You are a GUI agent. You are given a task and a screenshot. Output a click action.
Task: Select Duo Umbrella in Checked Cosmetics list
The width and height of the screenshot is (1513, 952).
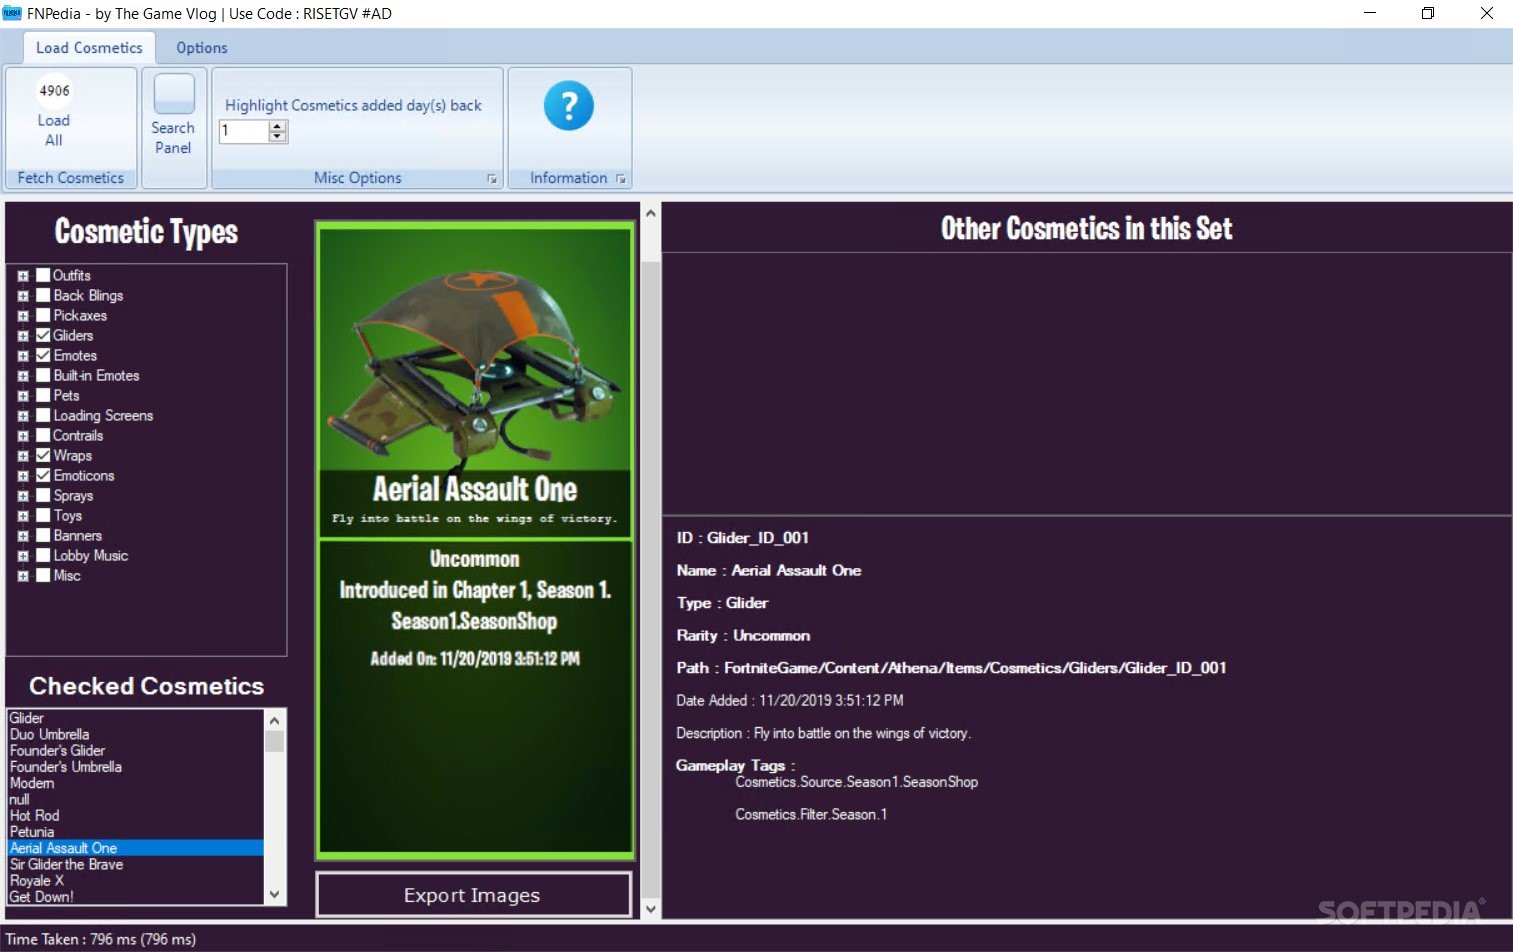136,734
